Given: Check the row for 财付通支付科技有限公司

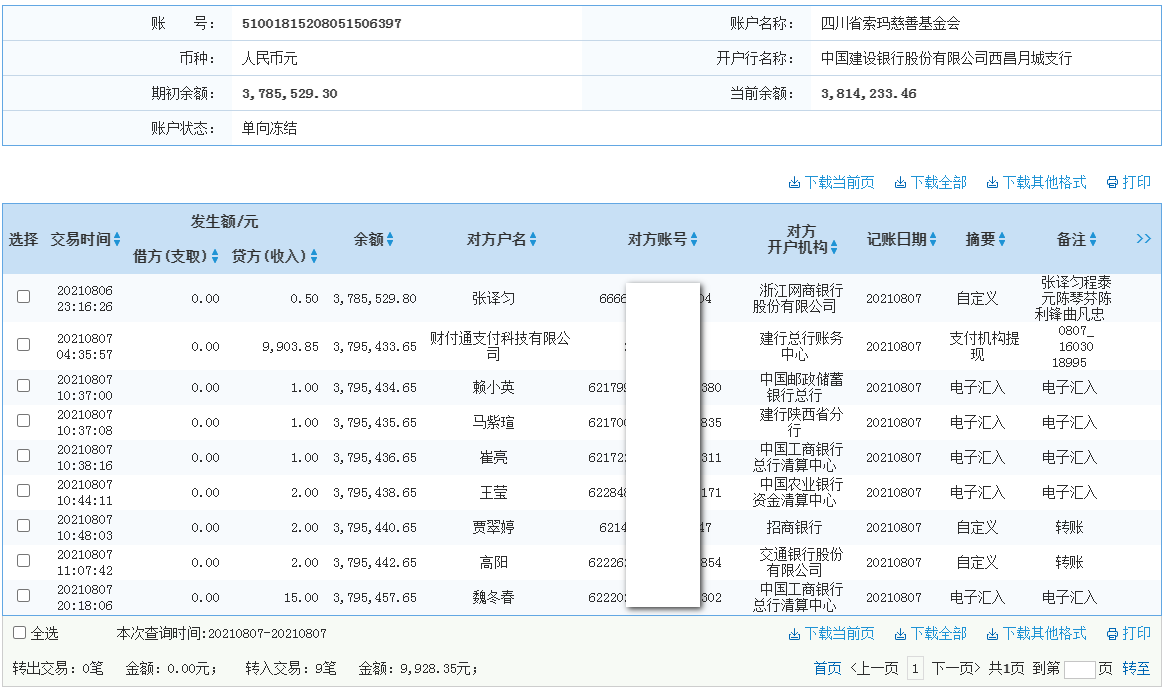Looking at the screenshot, I should tap(24, 345).
